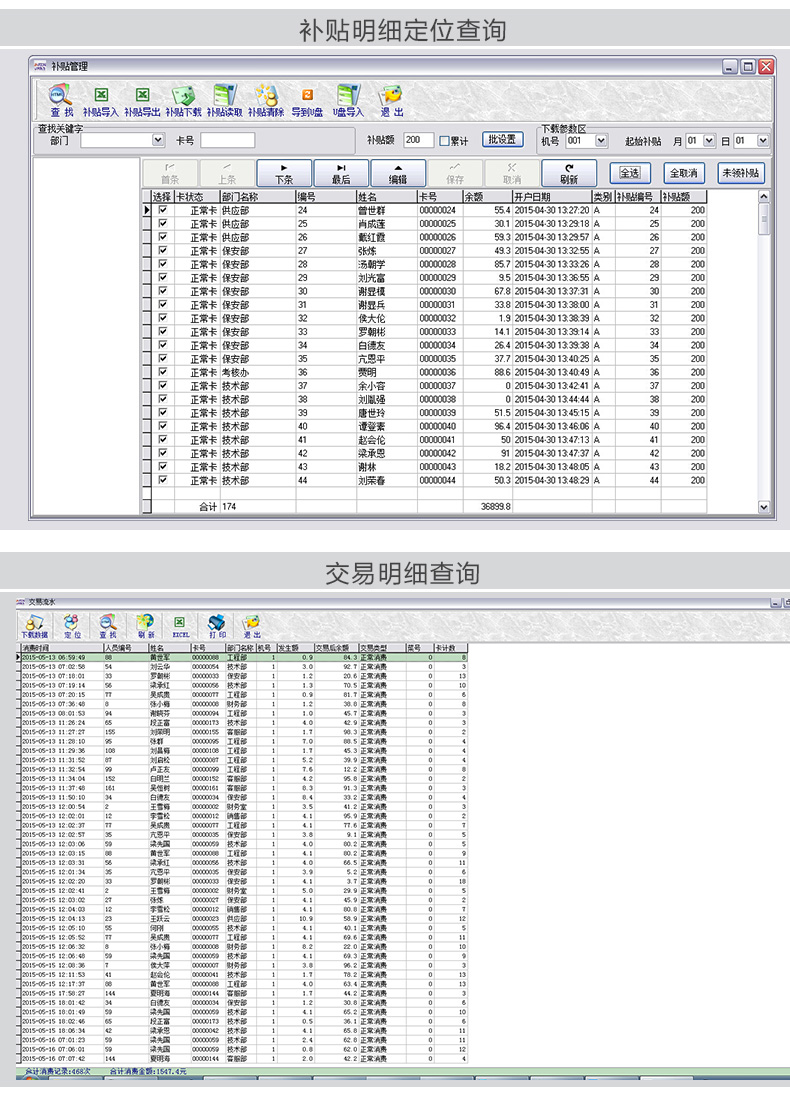Screen dimensions: 790x1103
Task: Uncheck the selection box for 曾世群 row
Action: click(163, 211)
